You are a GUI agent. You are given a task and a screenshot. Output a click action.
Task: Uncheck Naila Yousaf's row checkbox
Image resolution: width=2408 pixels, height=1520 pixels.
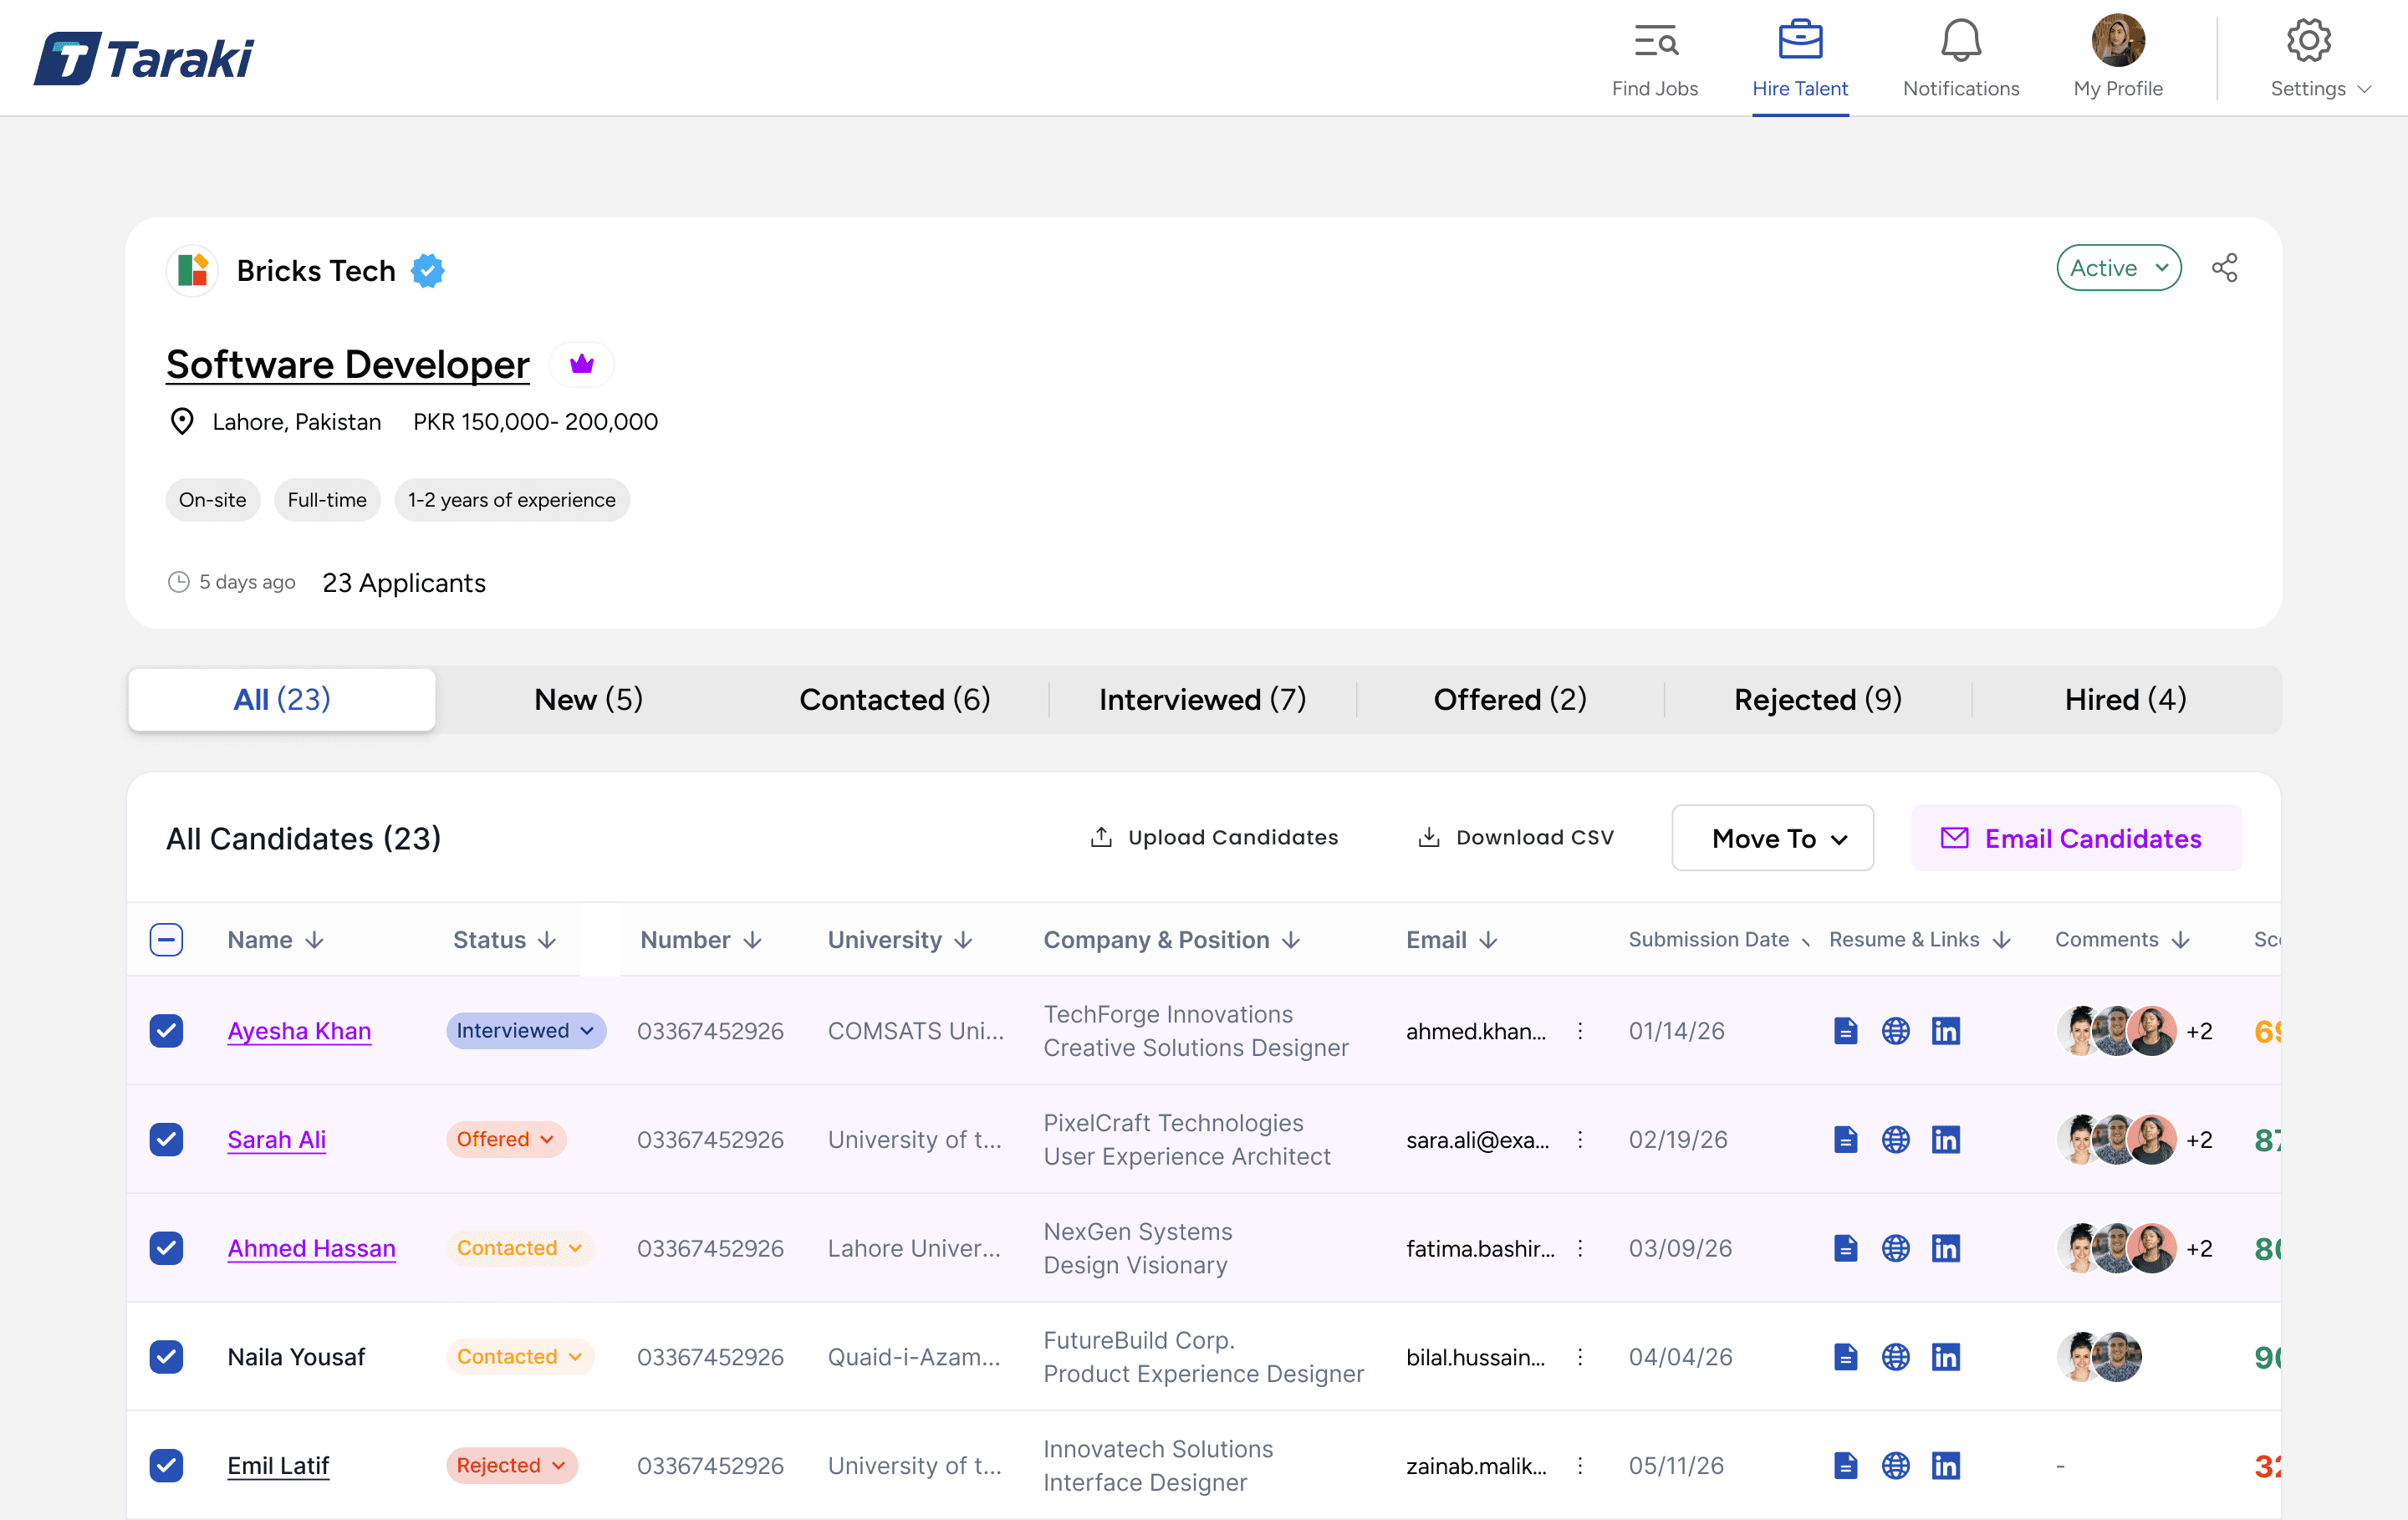pos(166,1357)
